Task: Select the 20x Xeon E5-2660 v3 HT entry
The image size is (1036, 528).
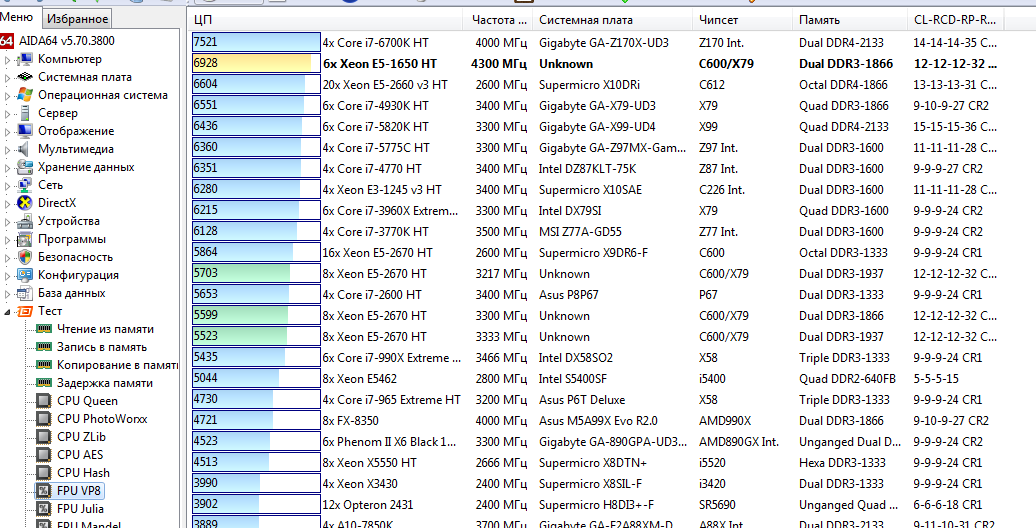Action: [x=385, y=85]
